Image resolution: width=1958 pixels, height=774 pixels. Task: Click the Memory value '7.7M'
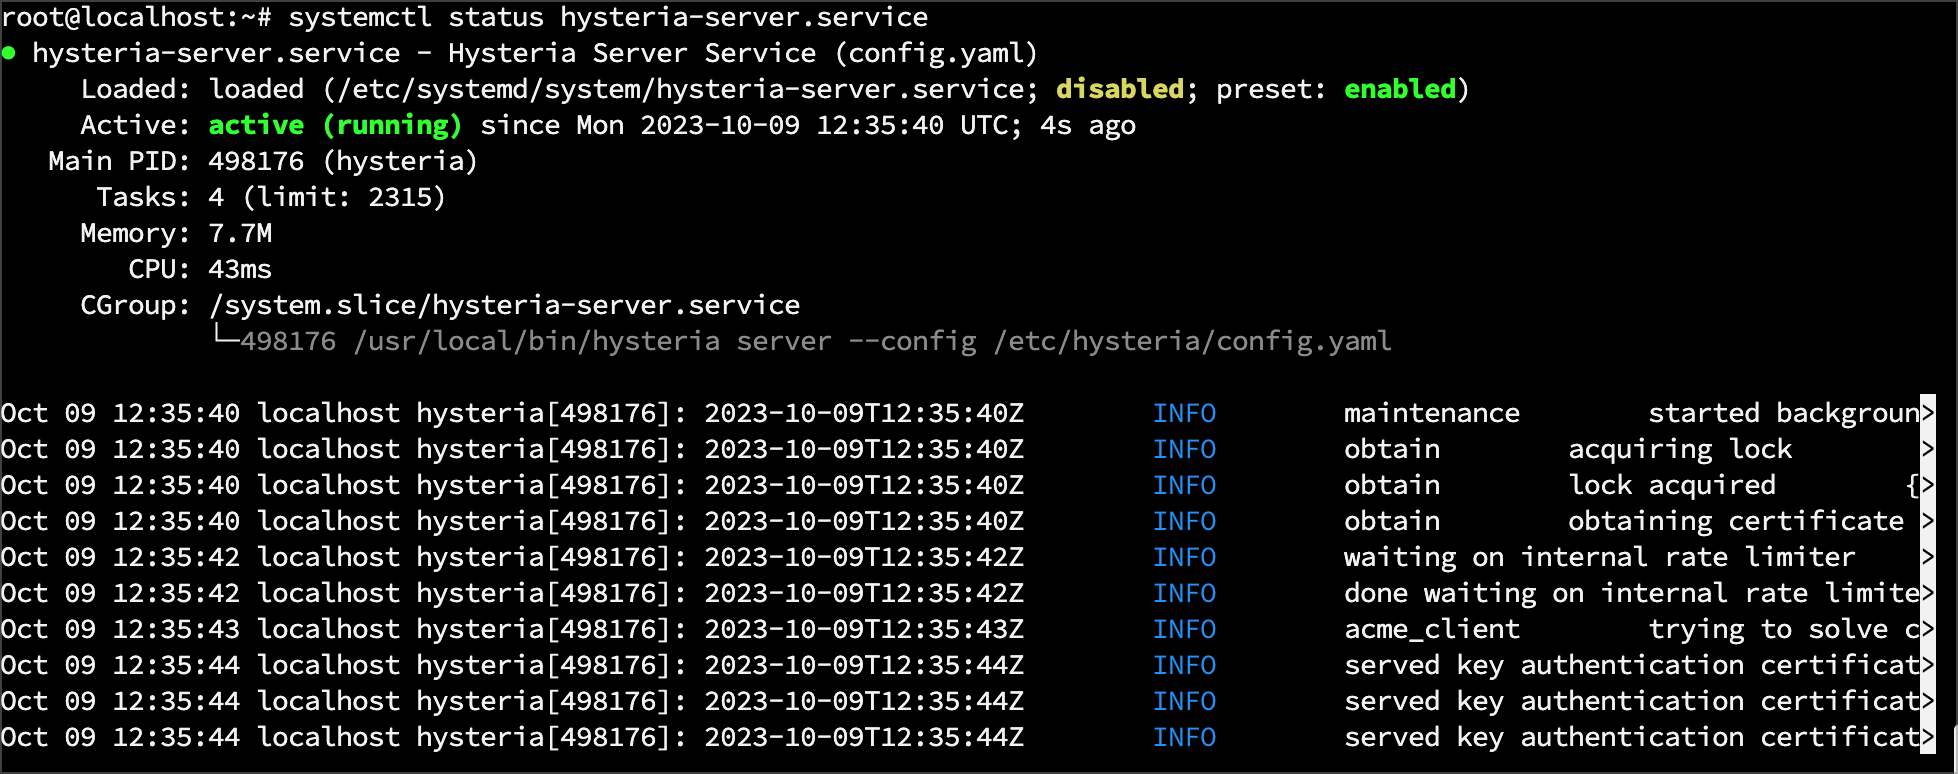click(x=240, y=233)
